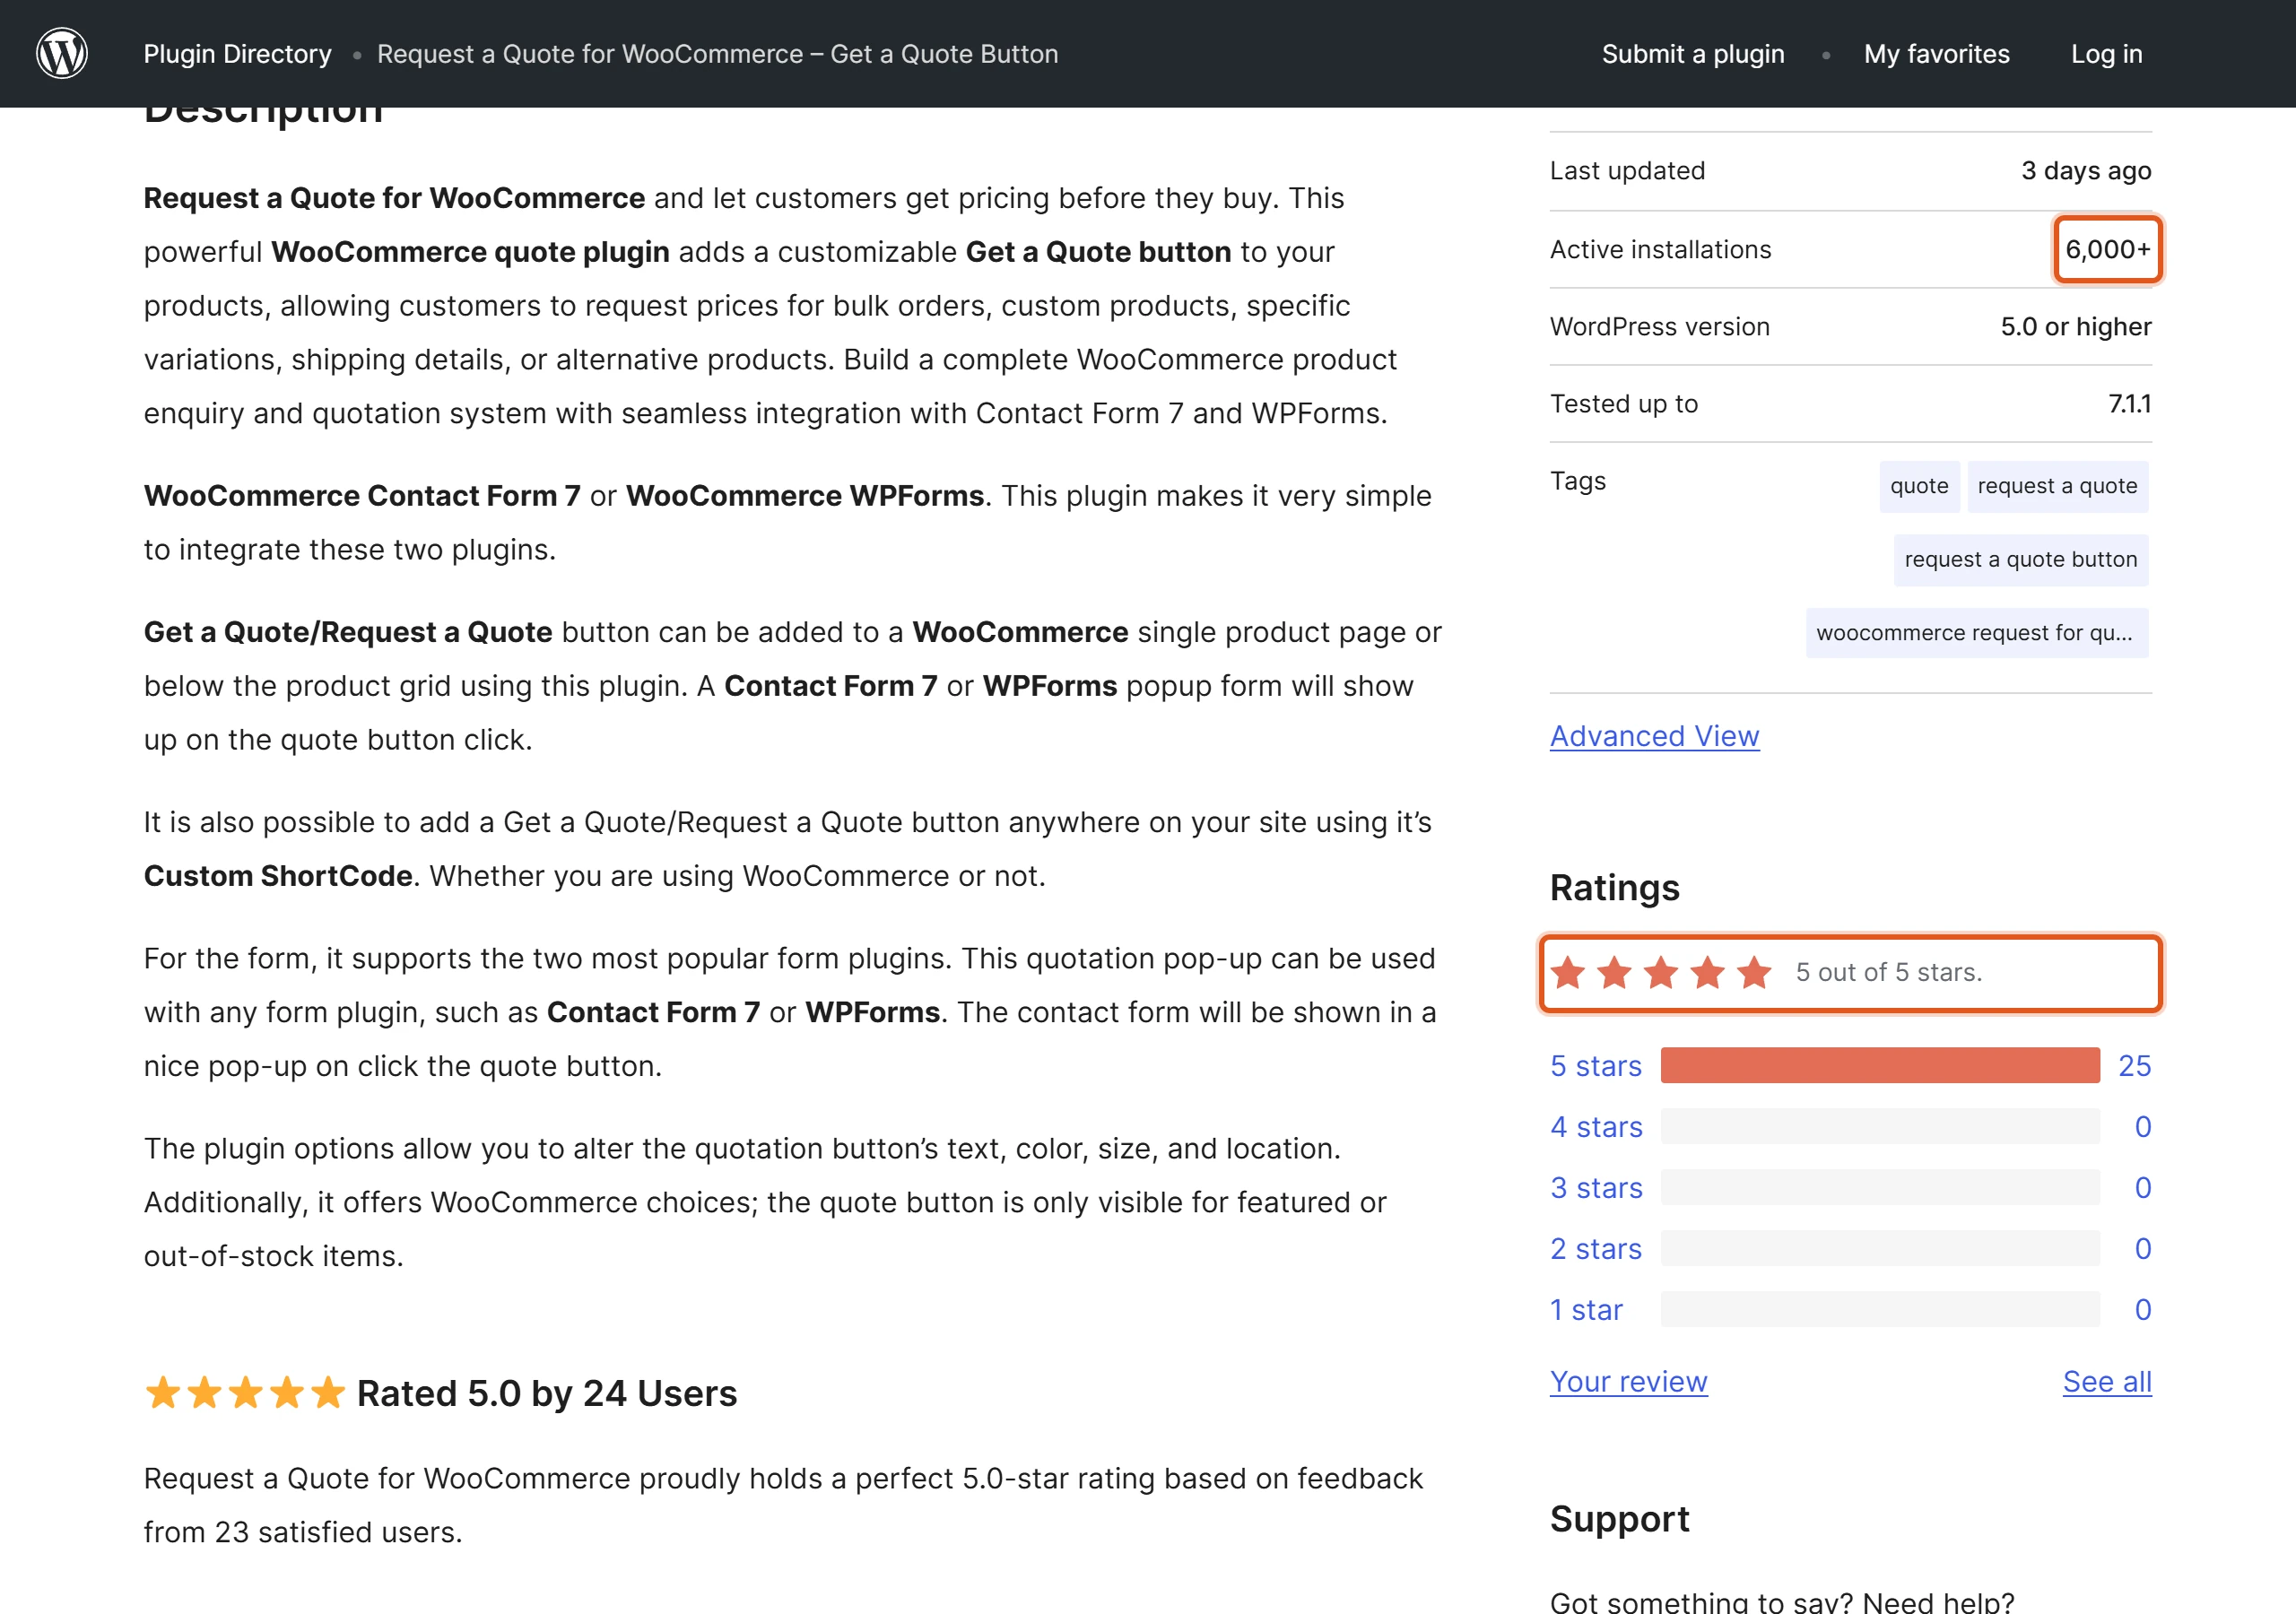Filter reviews by 2 stars
2296x1614 pixels.
pyautogui.click(x=1596, y=1249)
